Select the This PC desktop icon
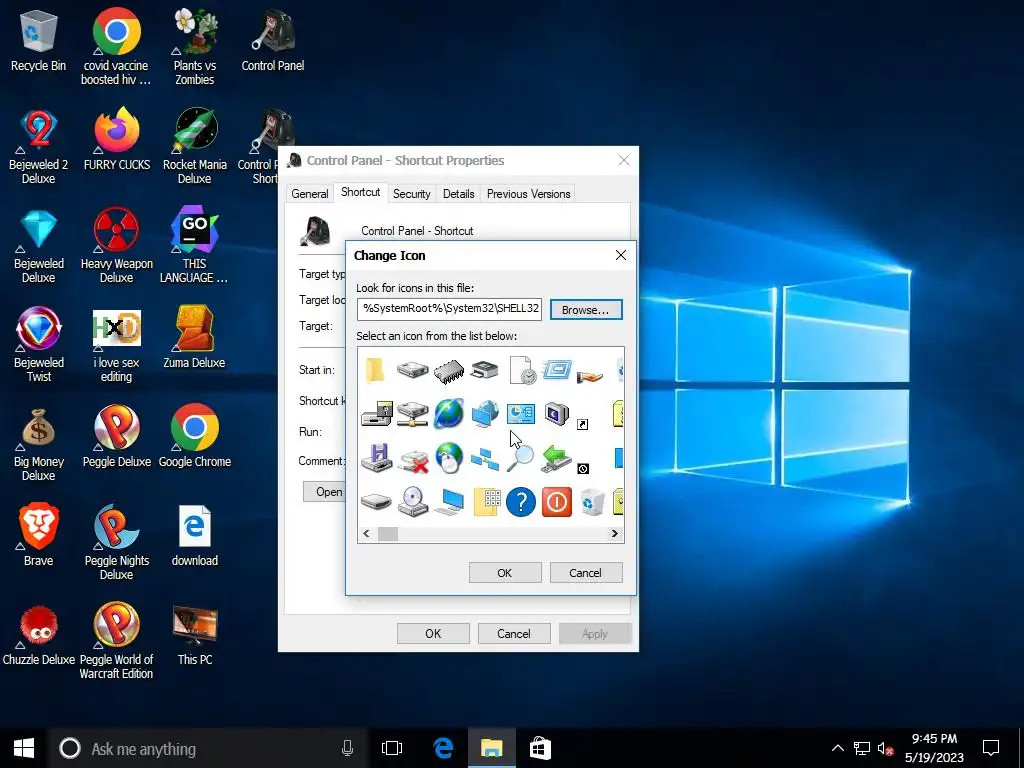The width and height of the screenshot is (1024, 768). [195, 635]
